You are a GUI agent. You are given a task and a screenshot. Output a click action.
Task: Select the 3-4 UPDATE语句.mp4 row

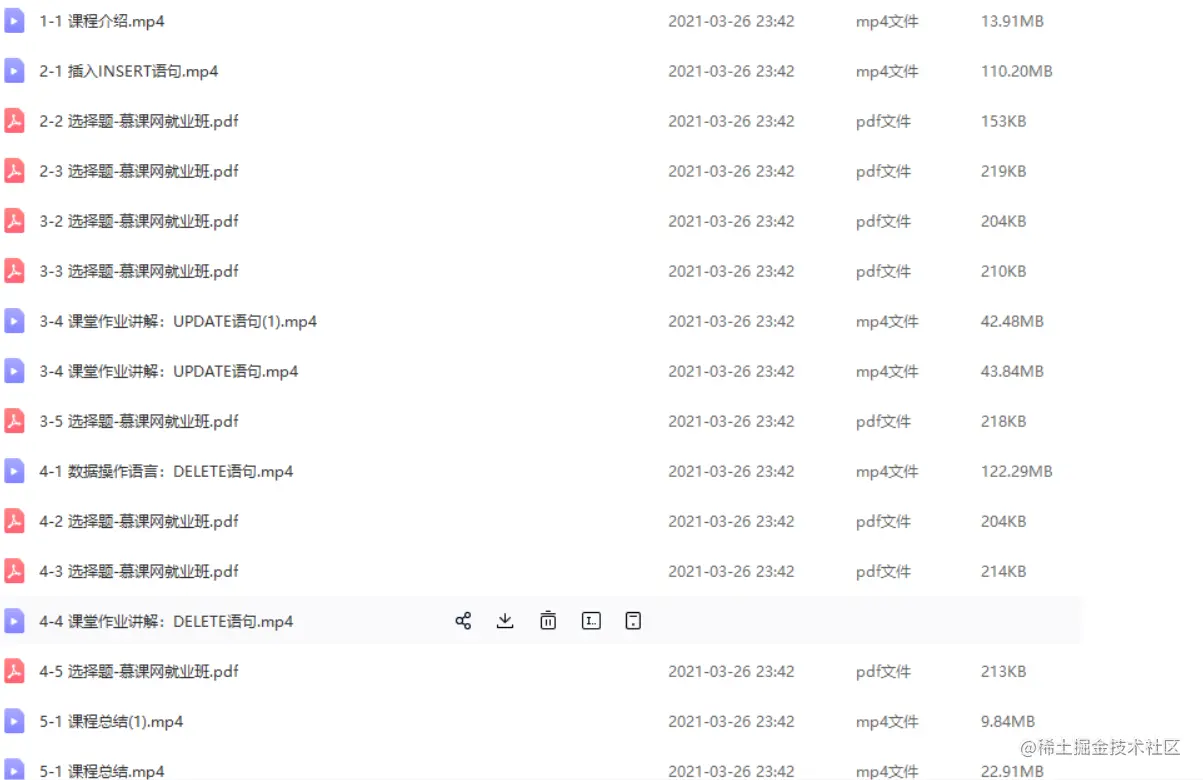(x=540, y=371)
